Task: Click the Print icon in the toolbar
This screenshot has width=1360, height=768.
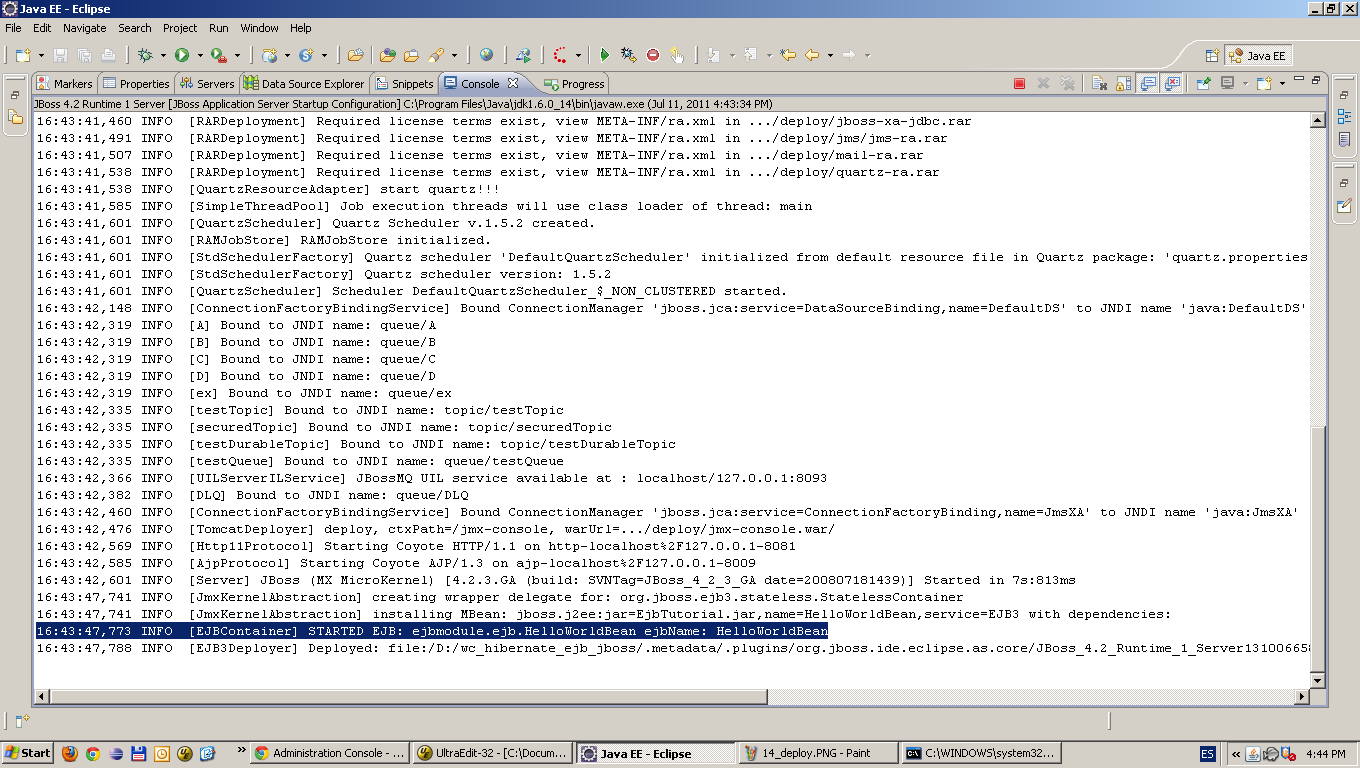Action: (109, 54)
